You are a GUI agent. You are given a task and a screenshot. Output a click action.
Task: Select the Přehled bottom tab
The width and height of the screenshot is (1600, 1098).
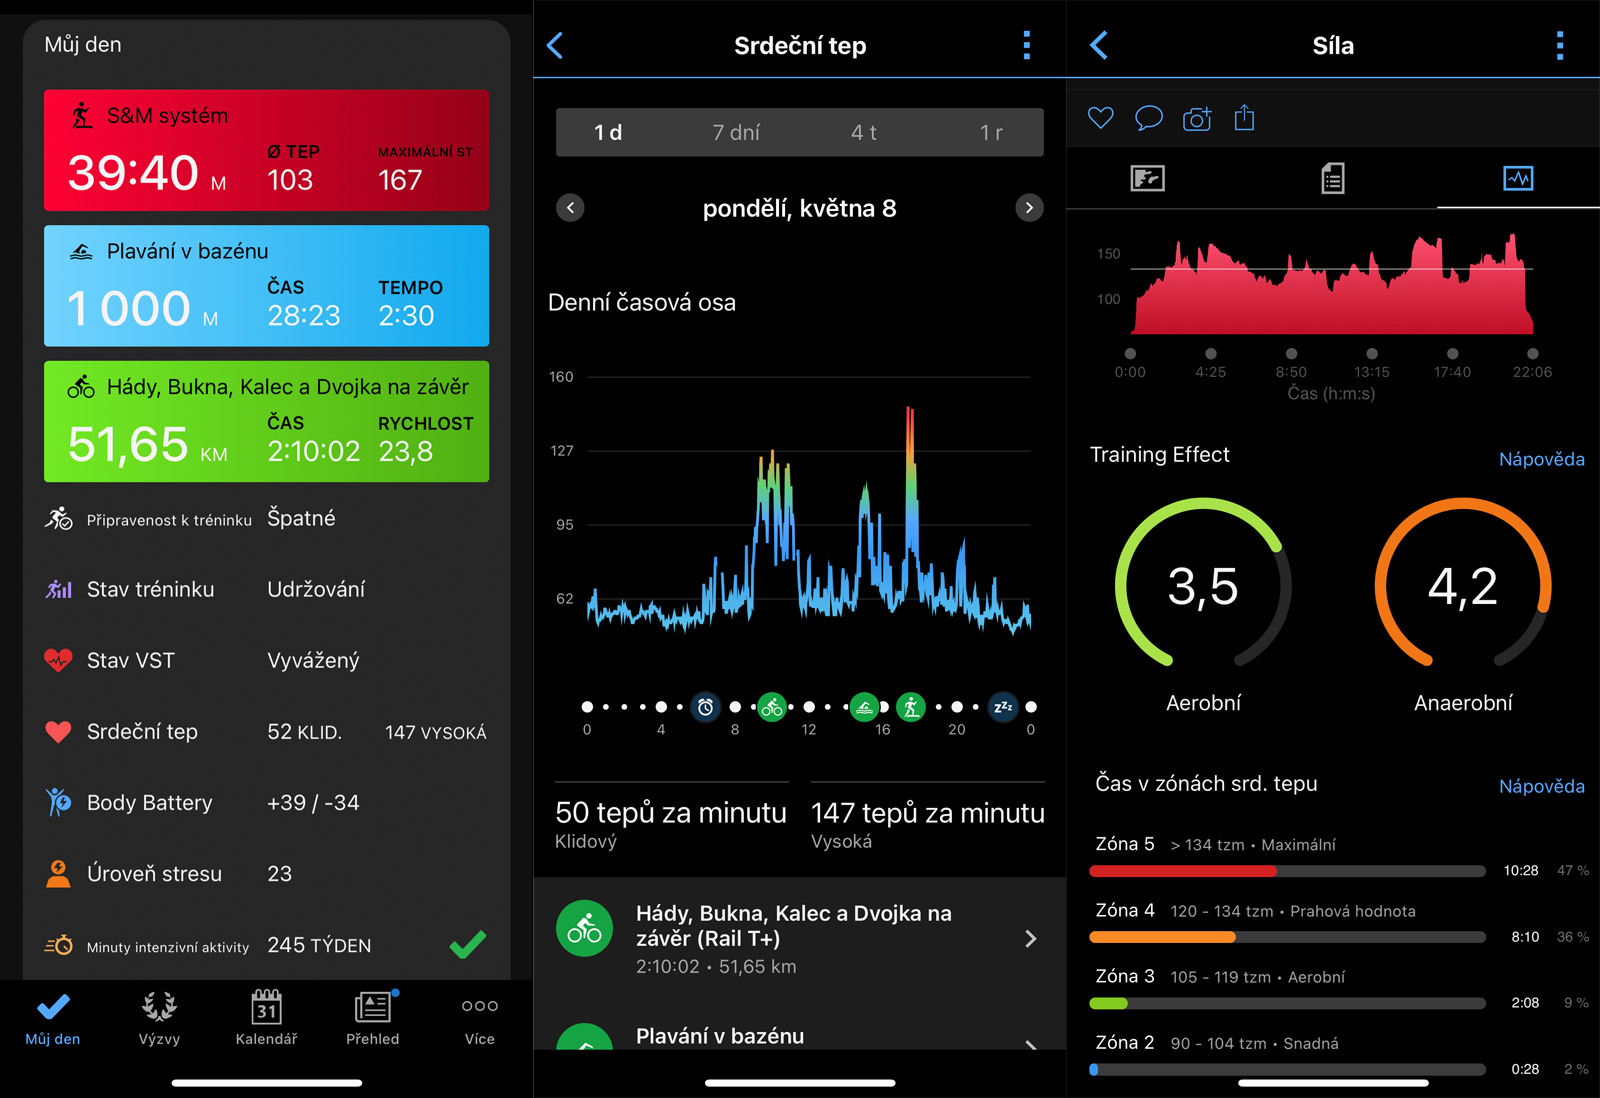click(x=373, y=1020)
